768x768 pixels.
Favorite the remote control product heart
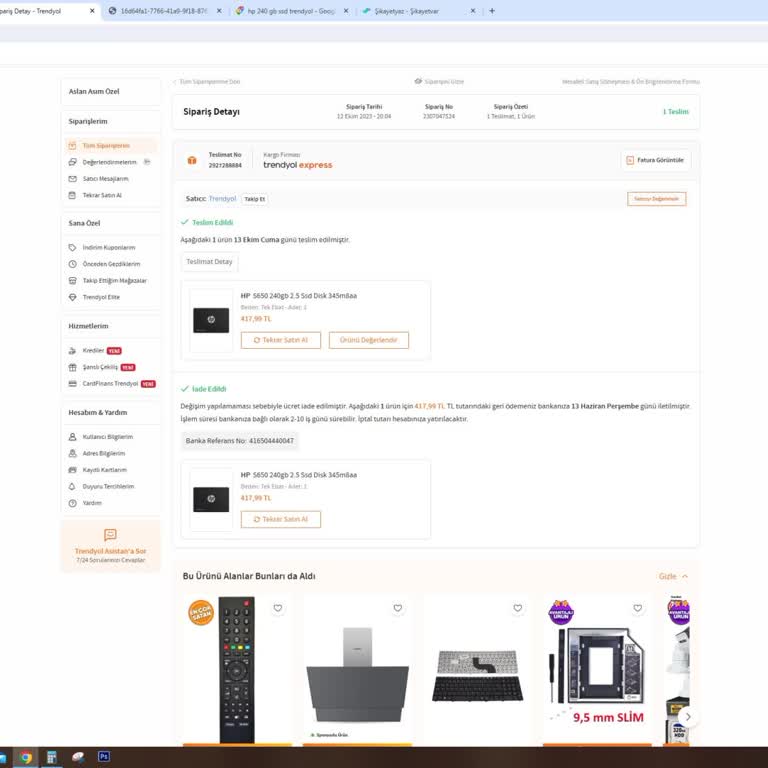278,608
